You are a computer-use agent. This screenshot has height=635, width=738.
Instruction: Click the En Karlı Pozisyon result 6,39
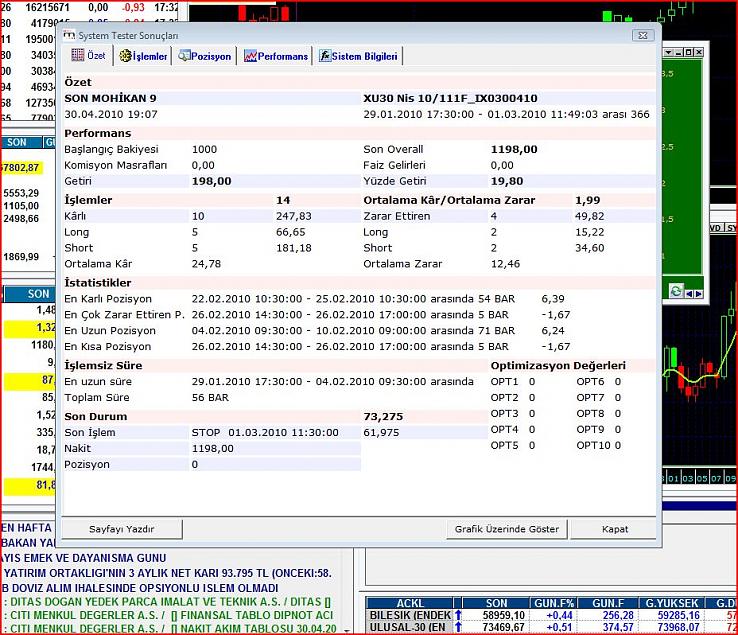coord(553,299)
